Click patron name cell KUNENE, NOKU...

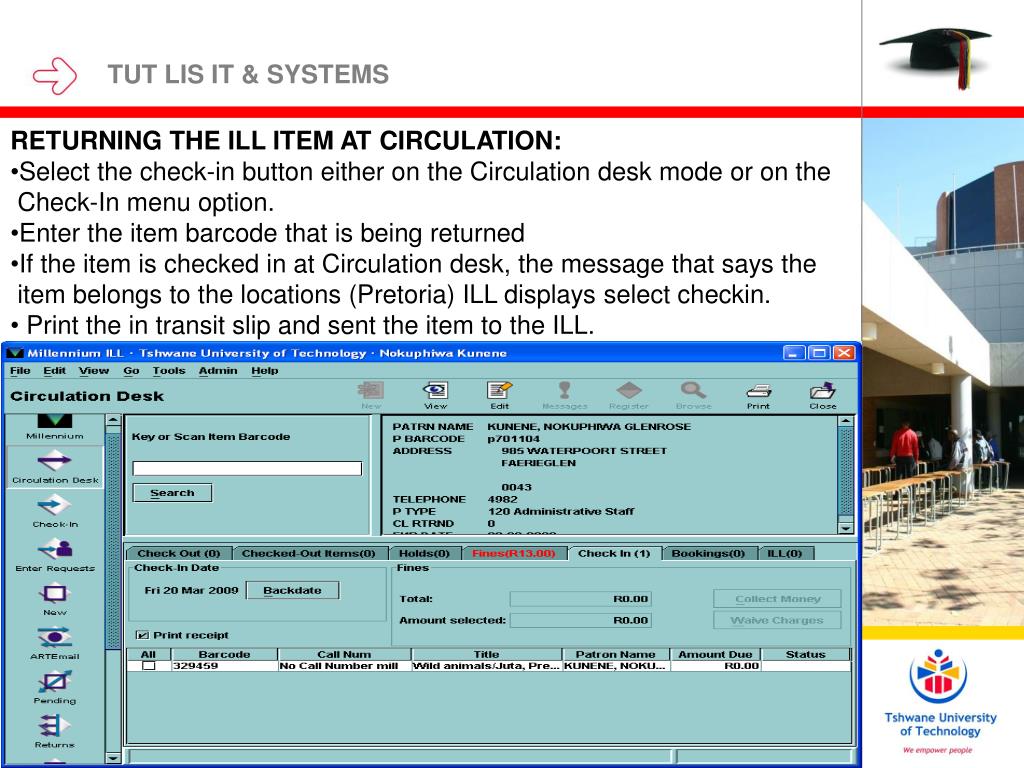click(x=616, y=666)
